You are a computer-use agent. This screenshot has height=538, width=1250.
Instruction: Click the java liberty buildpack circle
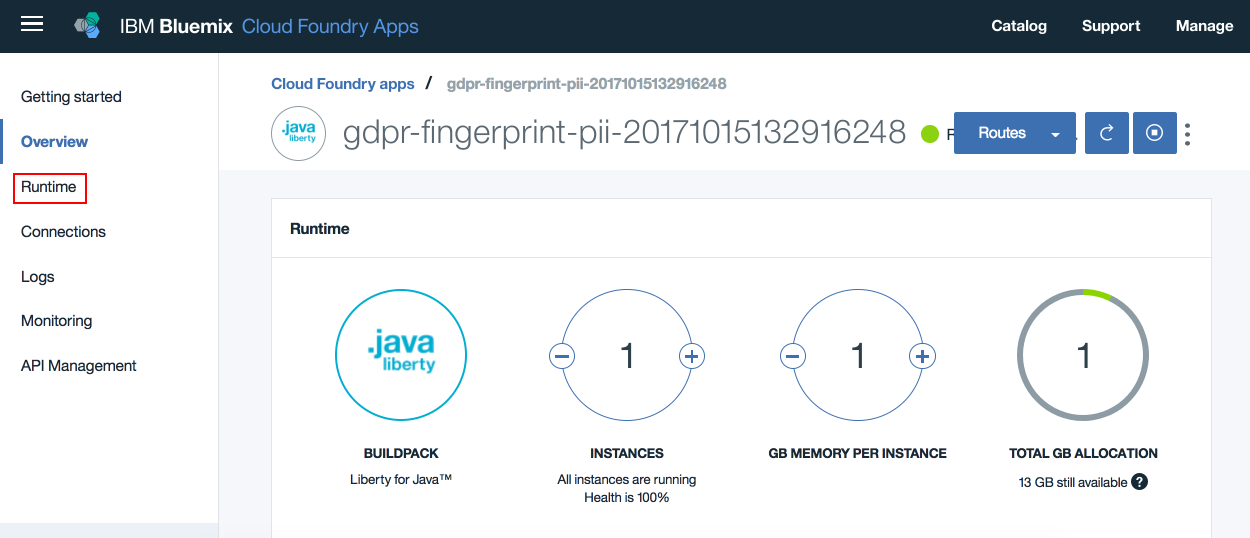(401, 355)
